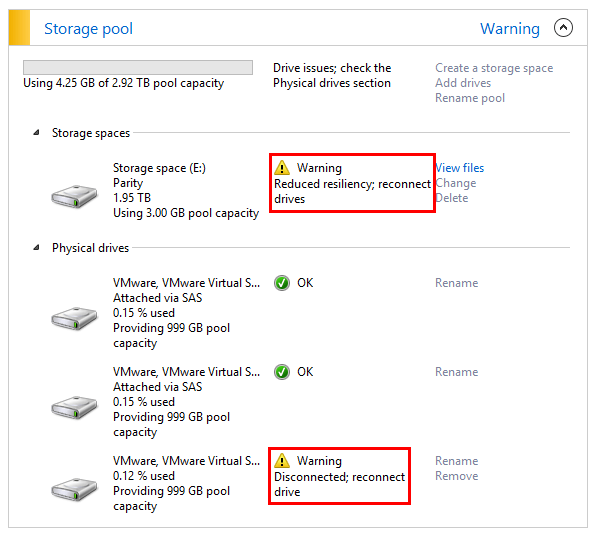The height and width of the screenshot is (534, 600).
Task: Click the pool capacity usage bar
Action: tap(138, 67)
